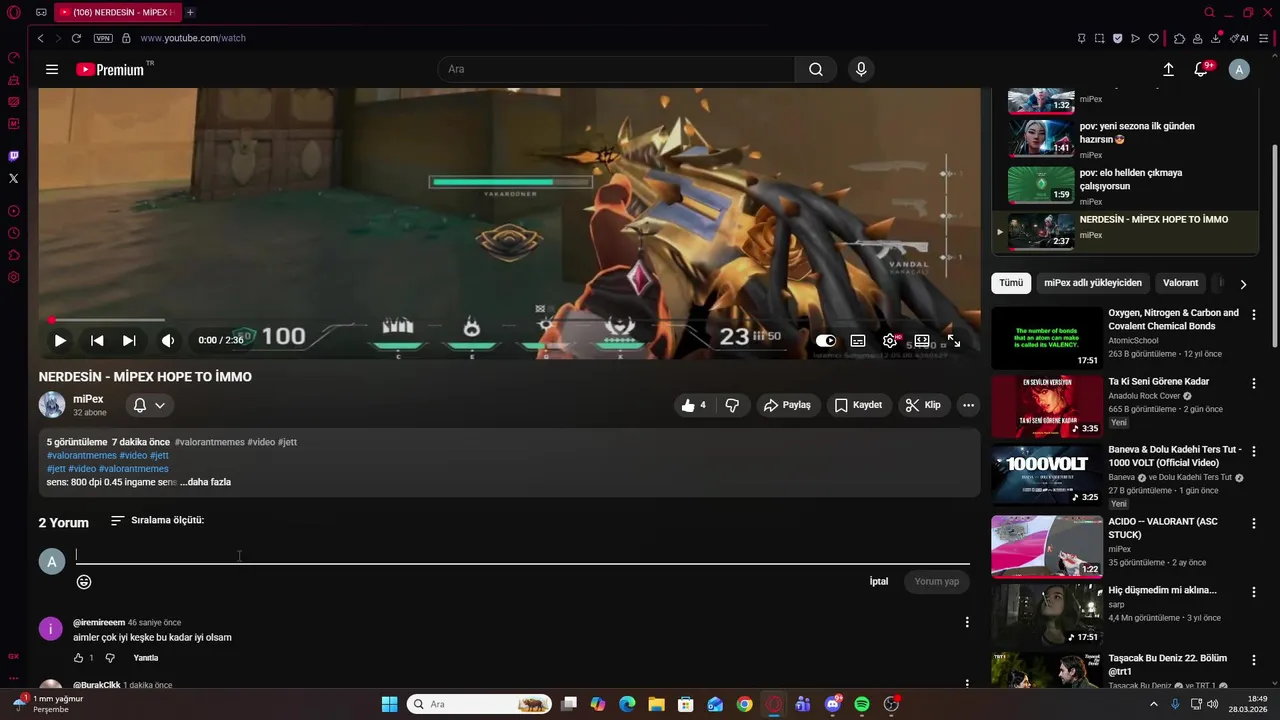The image size is (1280, 720).
Task: Open Spotify from the taskbar
Action: point(862,704)
